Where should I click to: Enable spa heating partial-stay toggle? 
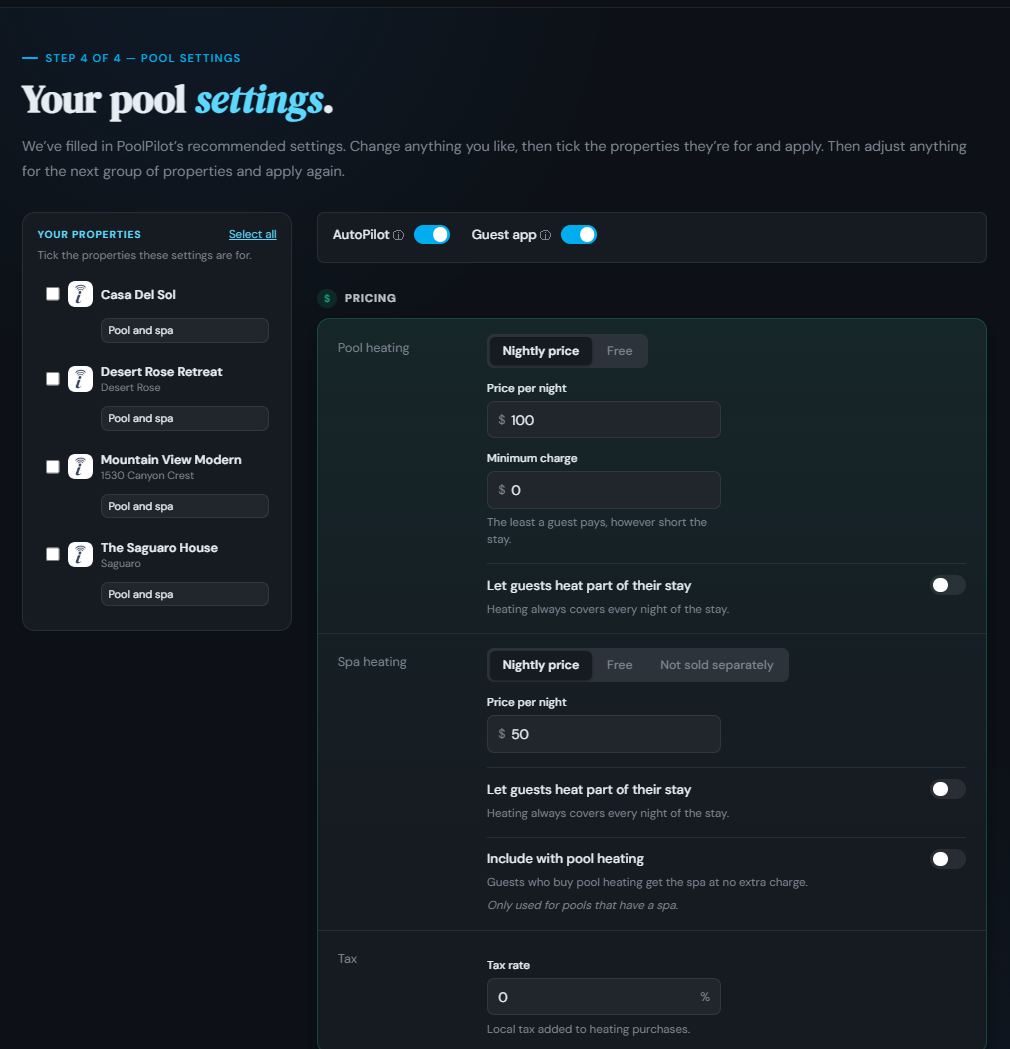point(948,789)
